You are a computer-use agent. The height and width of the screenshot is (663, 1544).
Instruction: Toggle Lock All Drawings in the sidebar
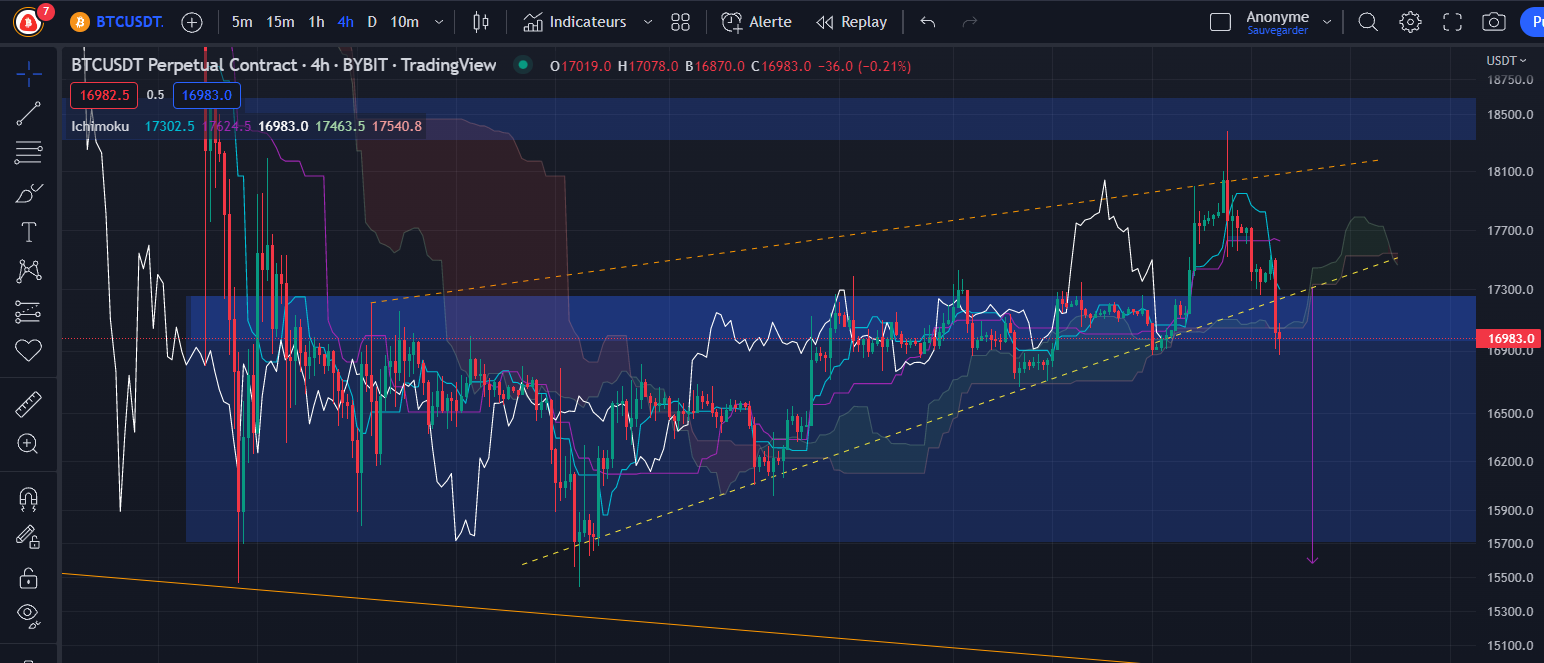point(28,578)
